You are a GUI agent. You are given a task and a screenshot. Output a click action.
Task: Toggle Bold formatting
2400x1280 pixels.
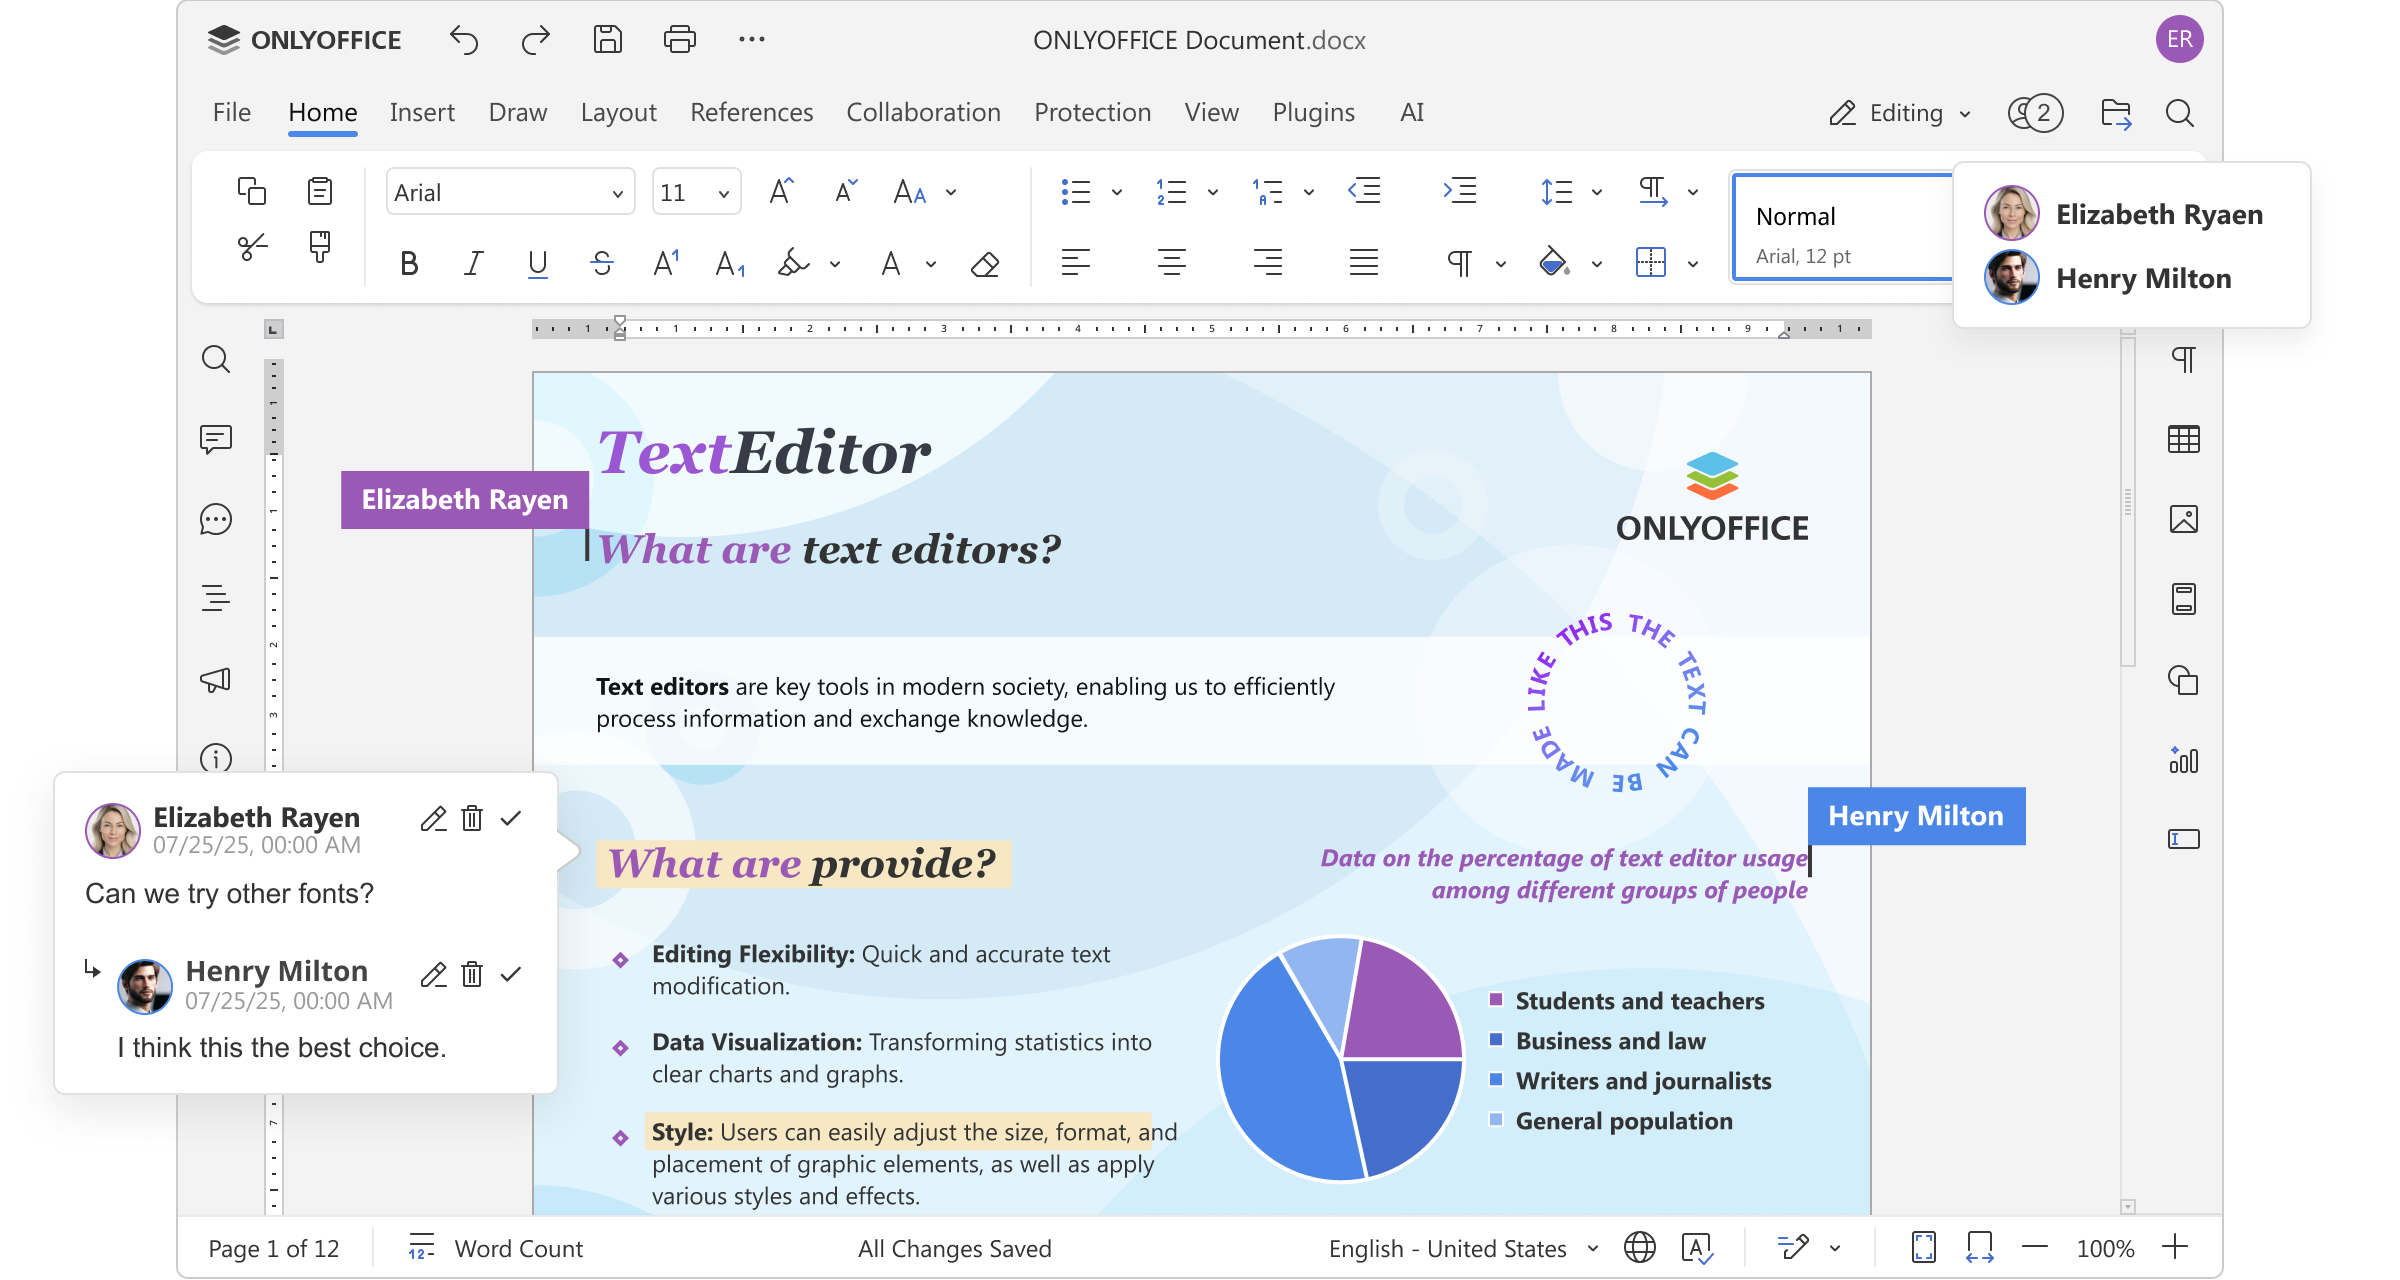[409, 264]
